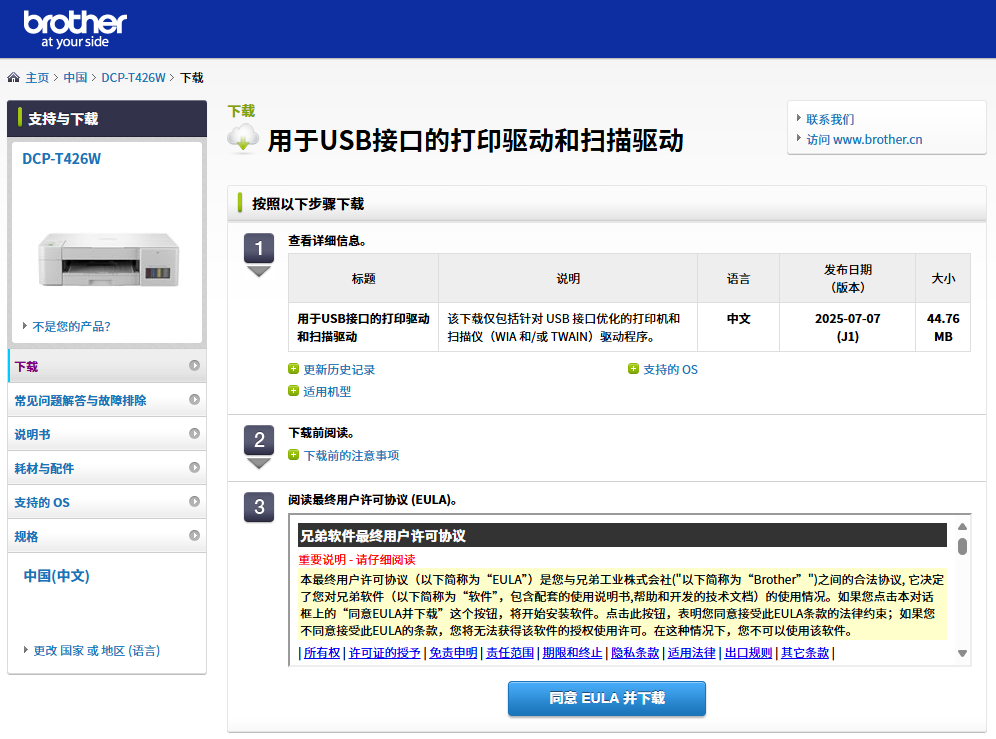
Task: Click 重要说明 - 请仔细阅读 red notice
Action: (x=357, y=560)
